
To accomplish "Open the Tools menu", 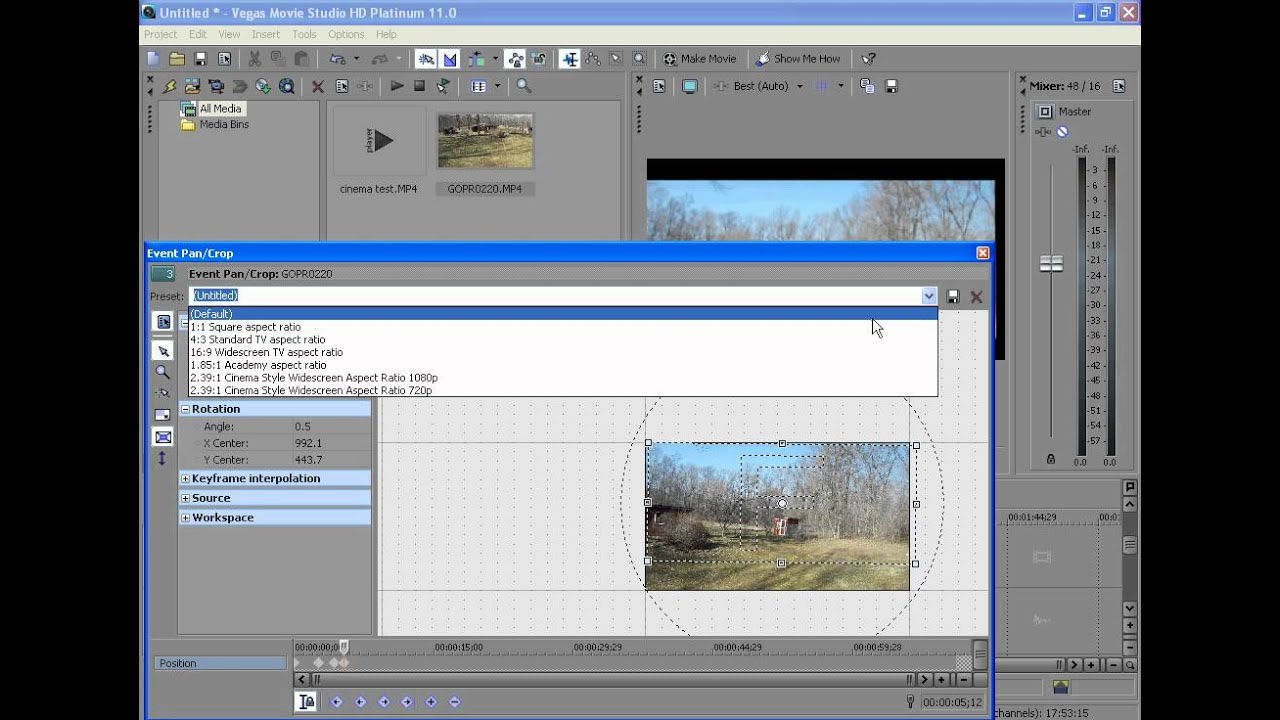I will [x=304, y=34].
